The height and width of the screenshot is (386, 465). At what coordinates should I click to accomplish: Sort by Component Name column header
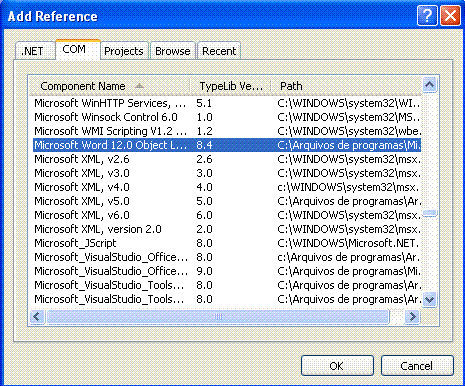point(109,86)
